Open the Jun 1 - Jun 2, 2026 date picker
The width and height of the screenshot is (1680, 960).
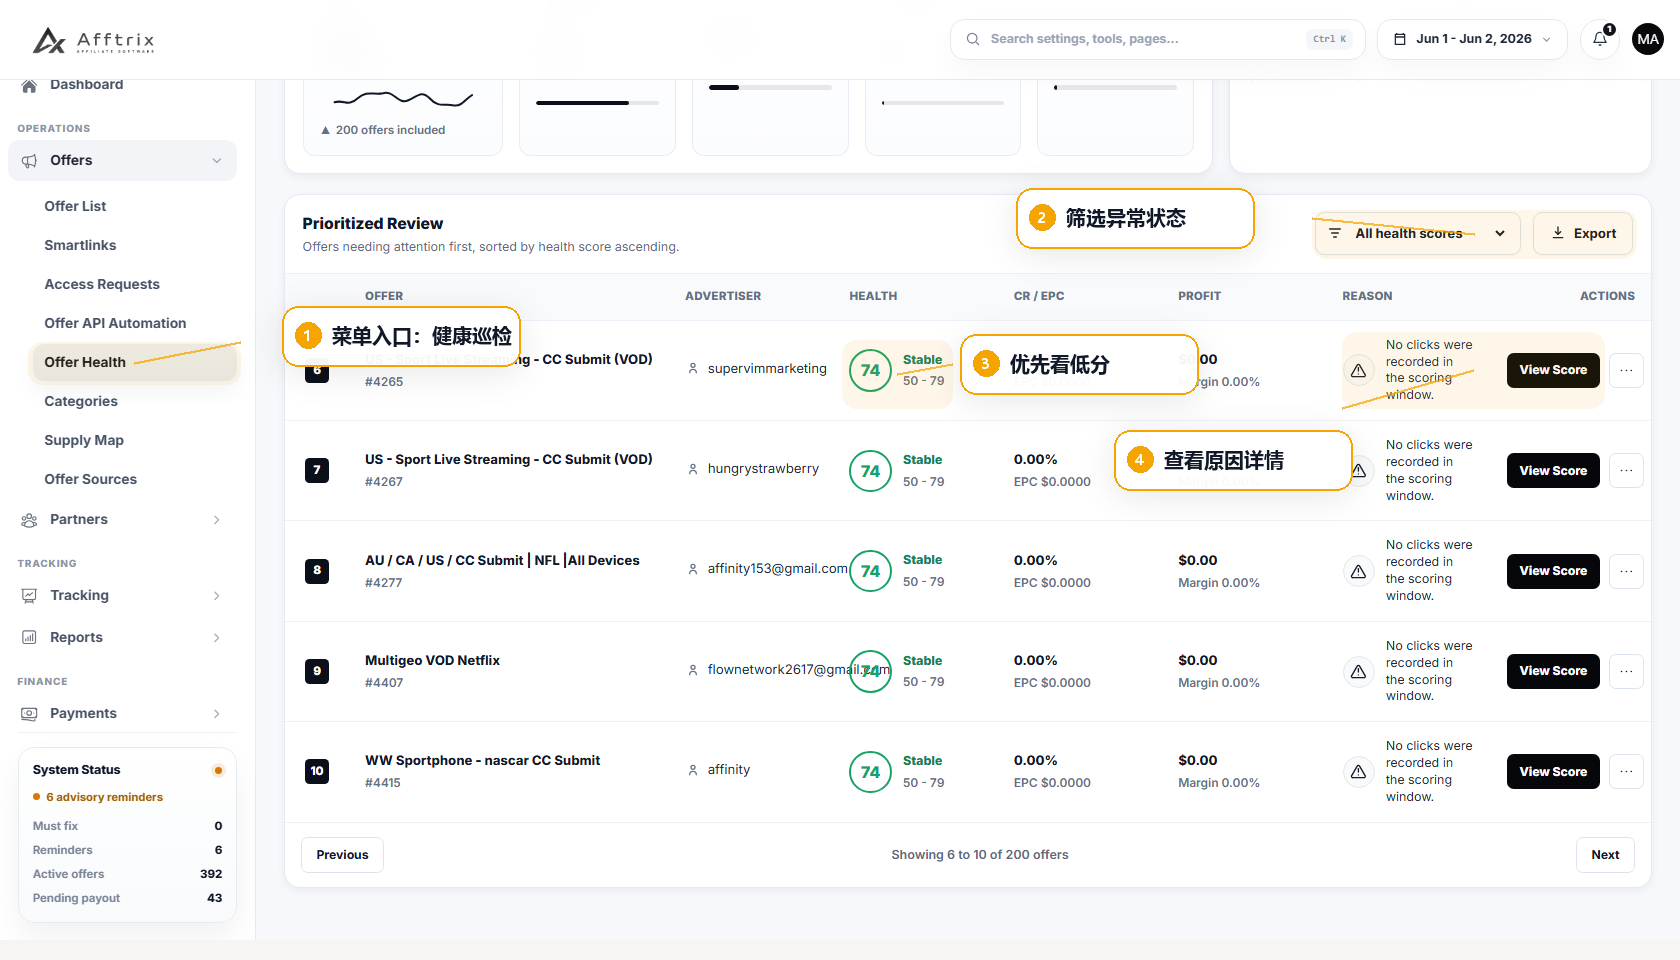[1472, 39]
